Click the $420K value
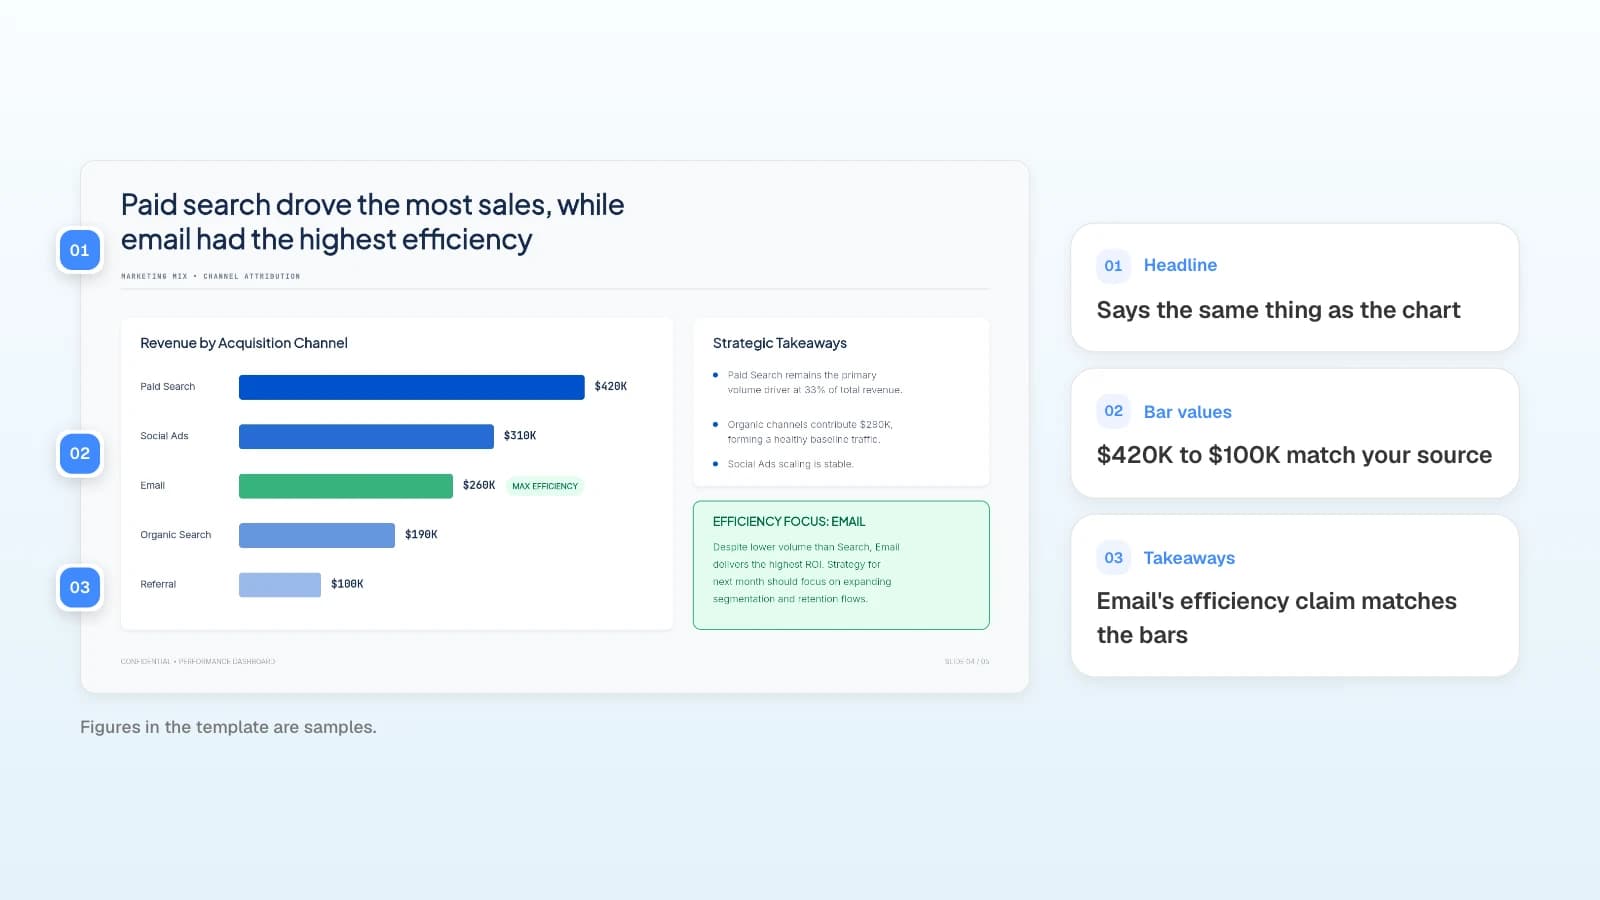The width and height of the screenshot is (1600, 900). point(611,386)
